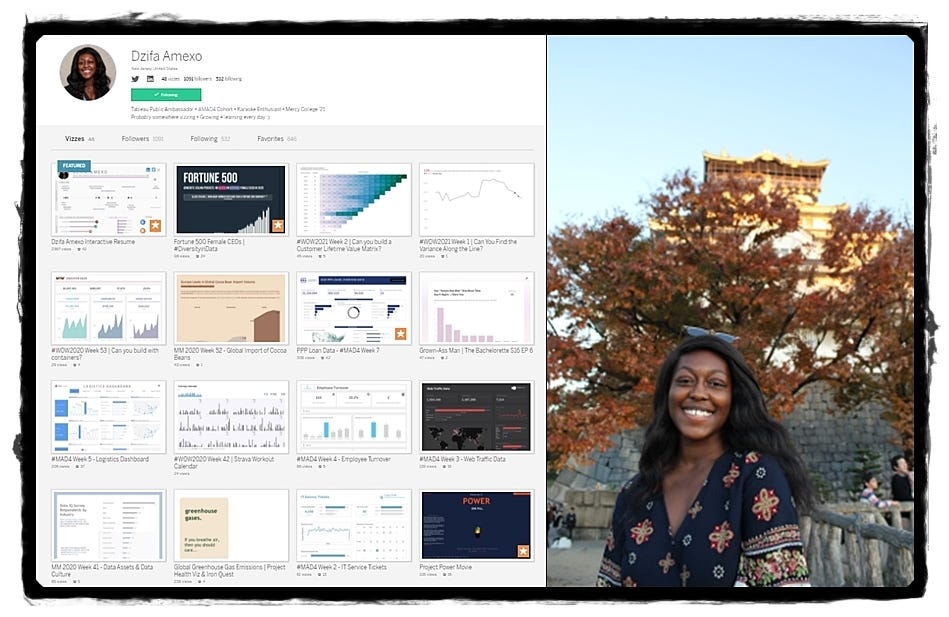Open the LinkedIn icon beside Twitter
The image size is (949, 617).
pyautogui.click(x=150, y=79)
